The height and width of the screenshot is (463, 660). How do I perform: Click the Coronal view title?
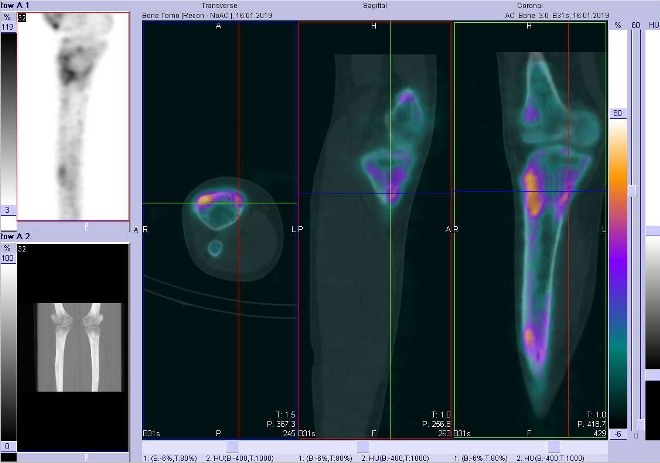(530, 5)
